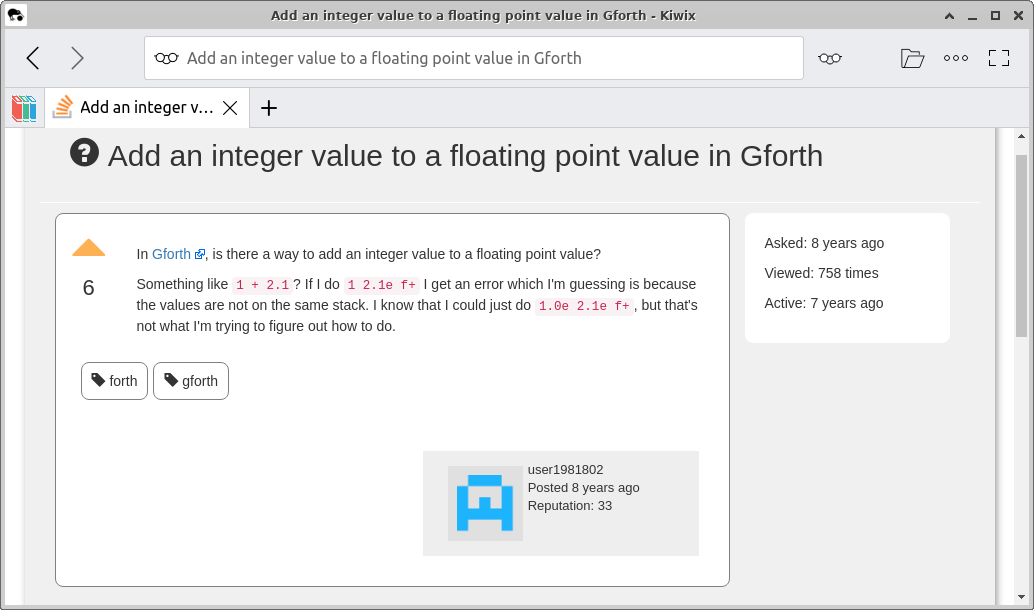Click the question mark icon beside article title
This screenshot has width=1034, height=610.
click(x=85, y=154)
